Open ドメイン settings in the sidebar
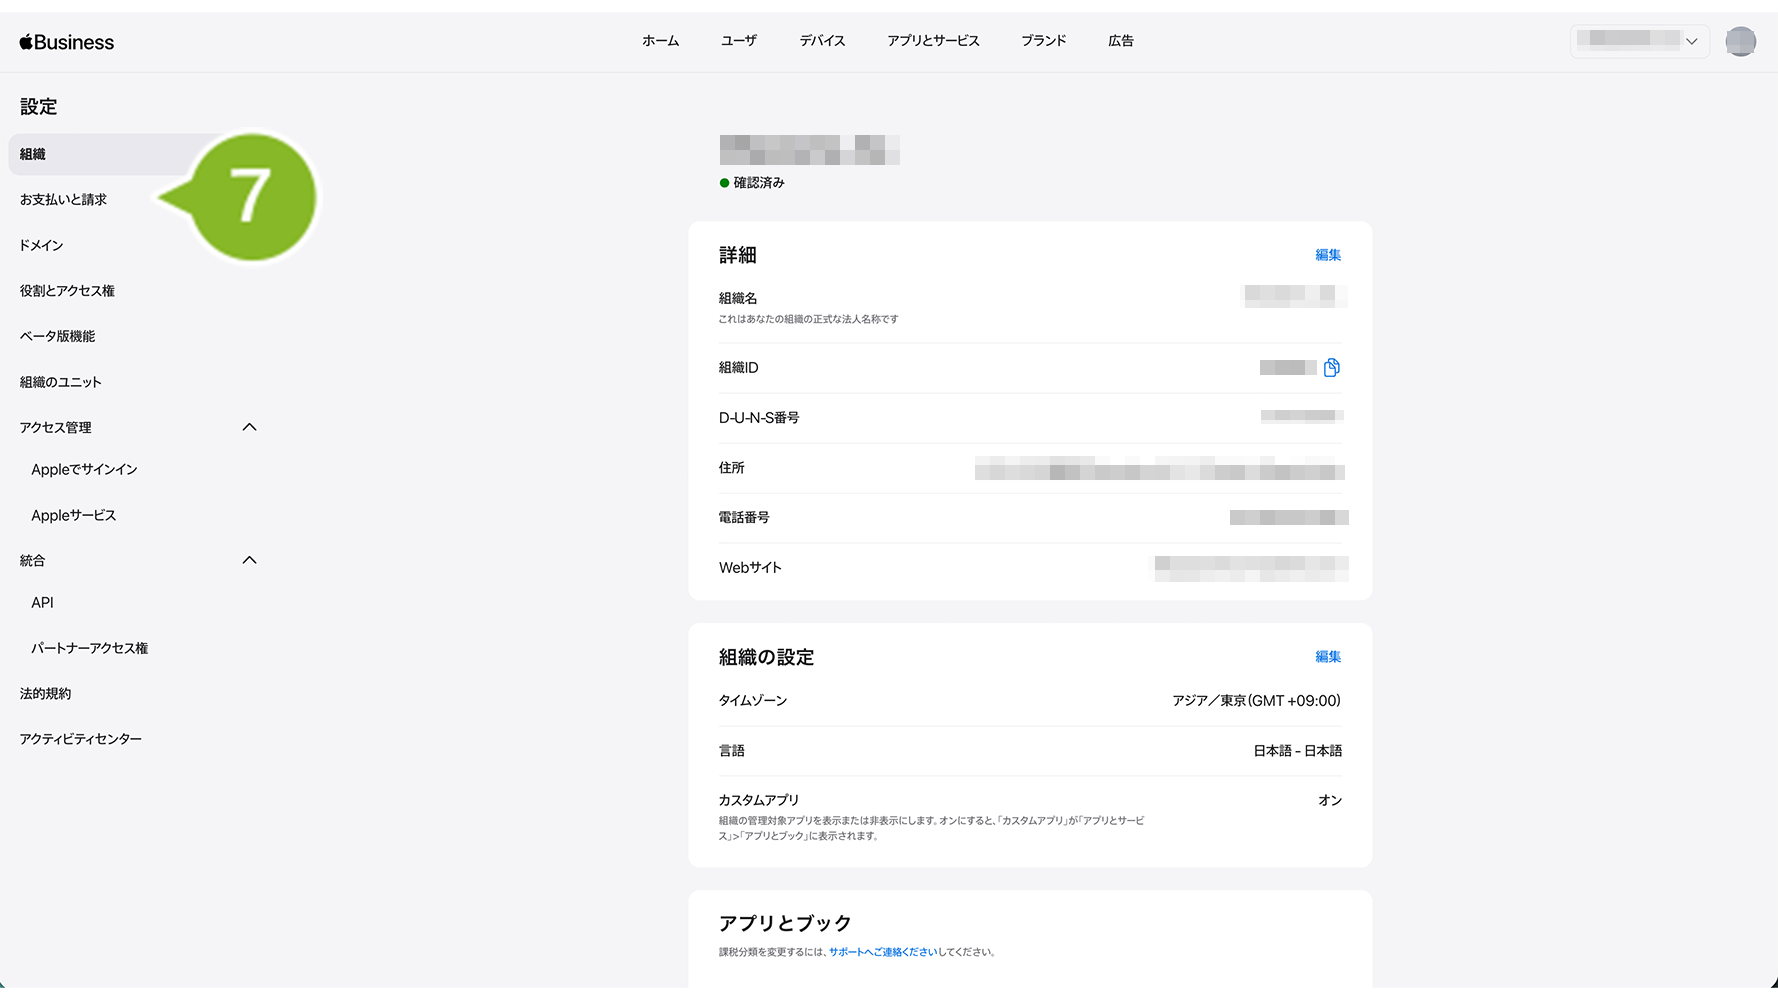Image resolution: width=1778 pixels, height=1000 pixels. point(42,245)
